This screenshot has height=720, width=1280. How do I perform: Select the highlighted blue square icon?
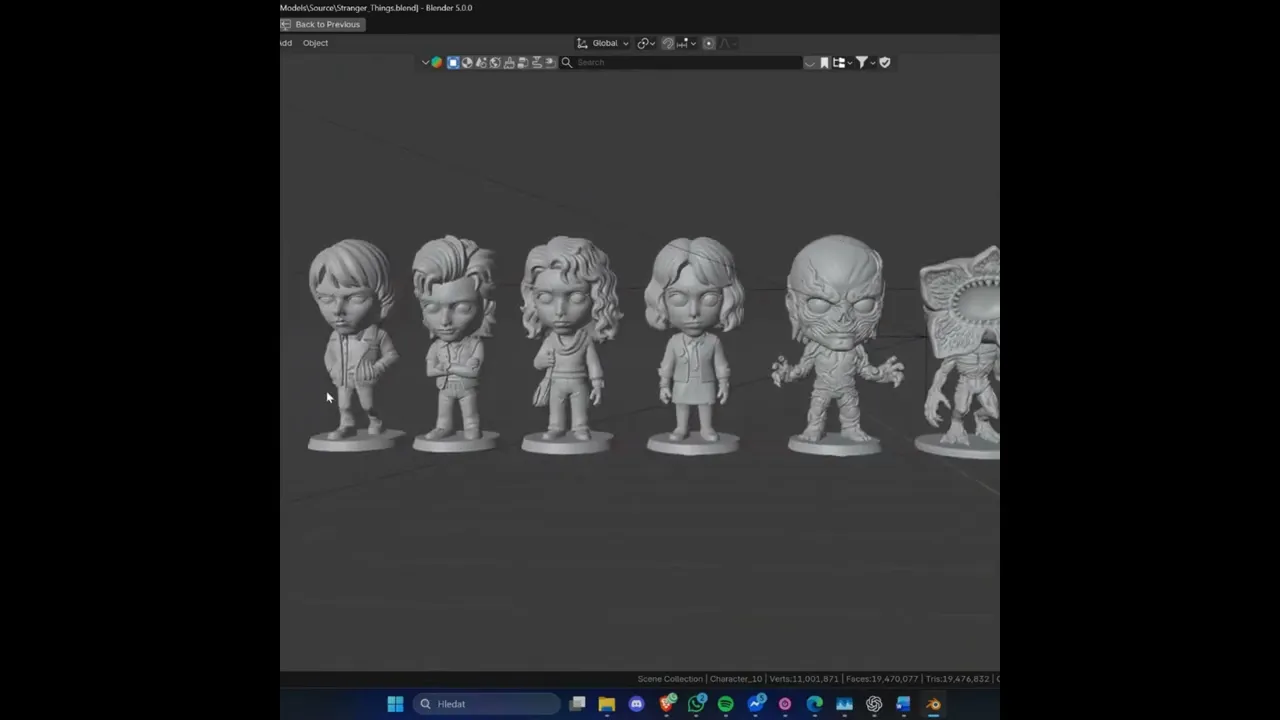click(x=453, y=62)
